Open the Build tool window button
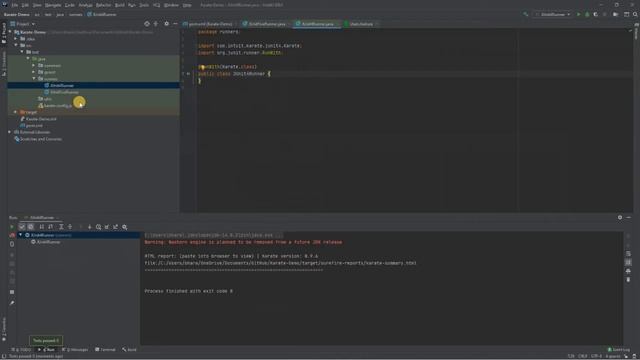 coord(129,350)
